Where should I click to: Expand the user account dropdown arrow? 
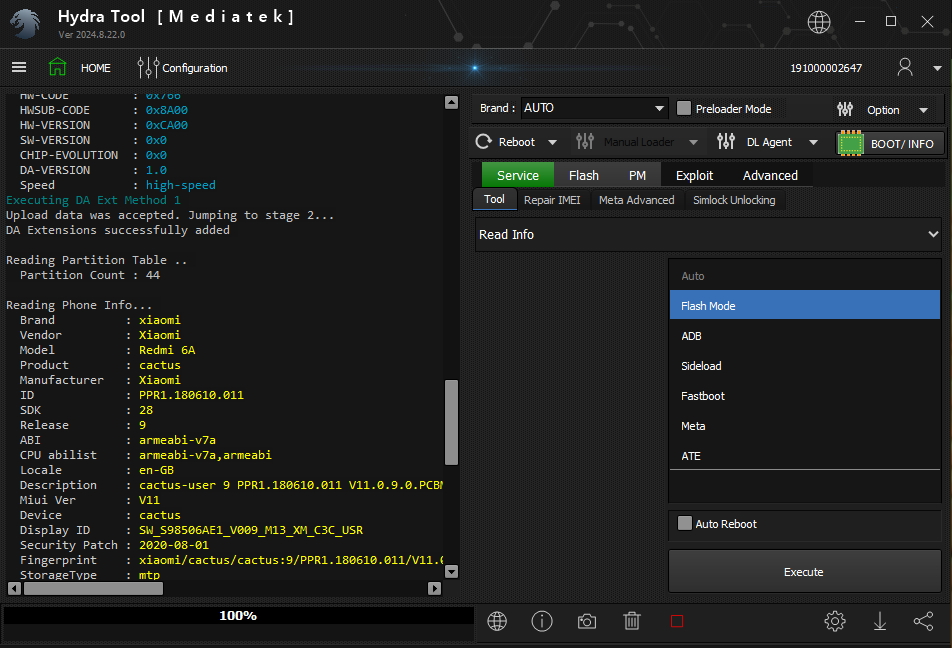pyautogui.click(x=937, y=68)
